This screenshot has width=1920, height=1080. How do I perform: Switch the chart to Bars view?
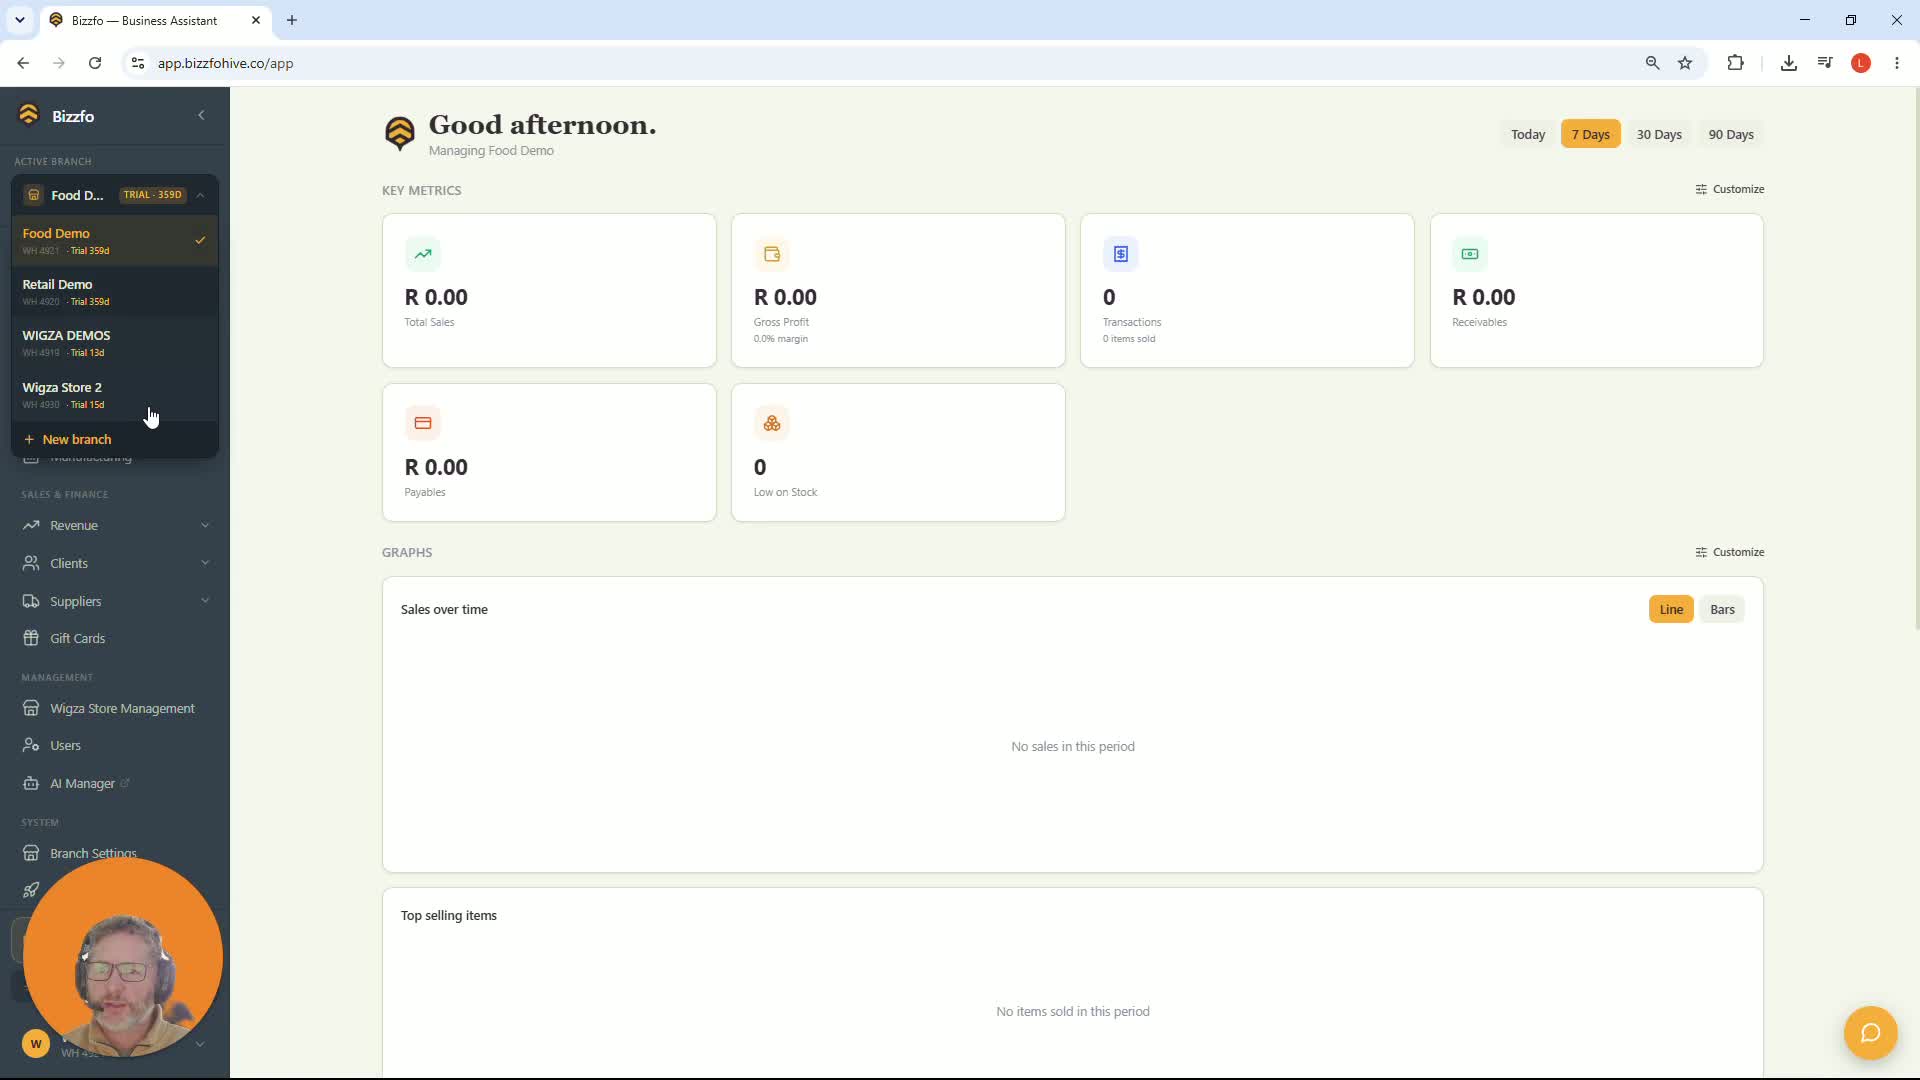pyautogui.click(x=1722, y=610)
